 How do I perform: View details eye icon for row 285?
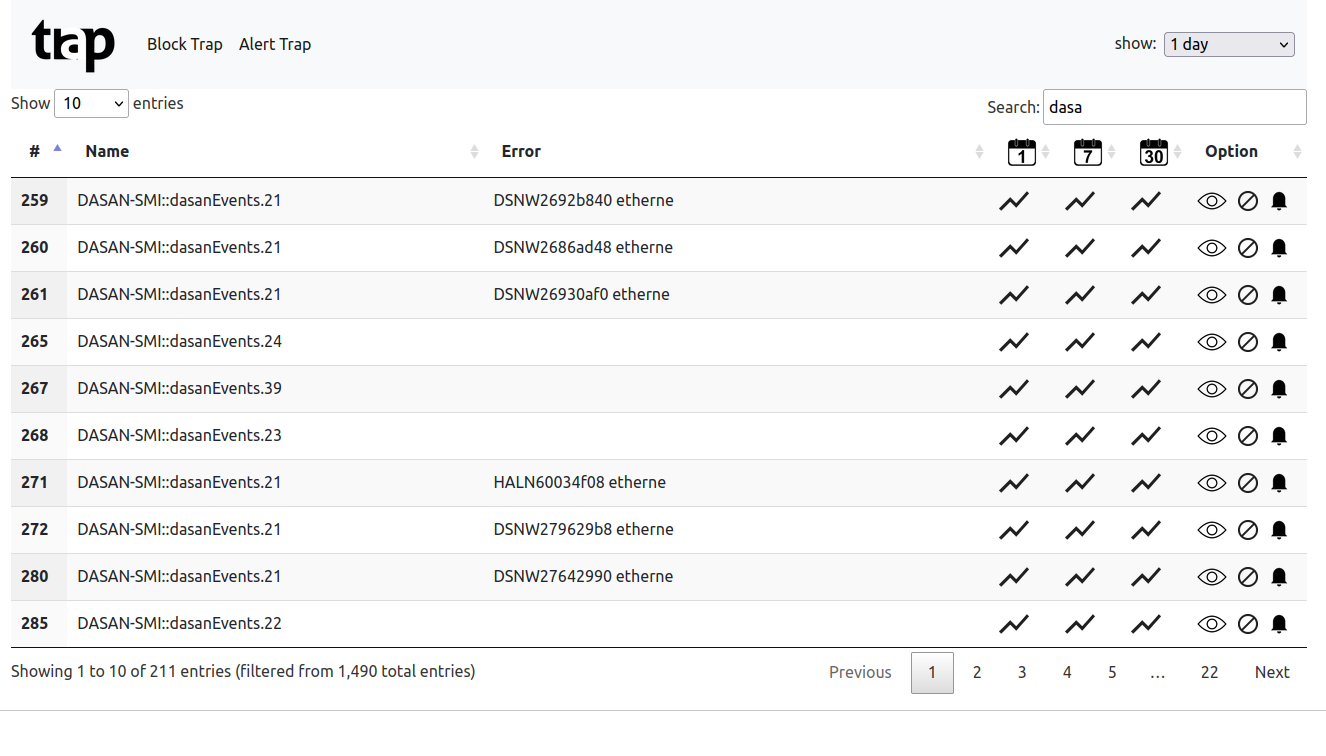click(1211, 624)
